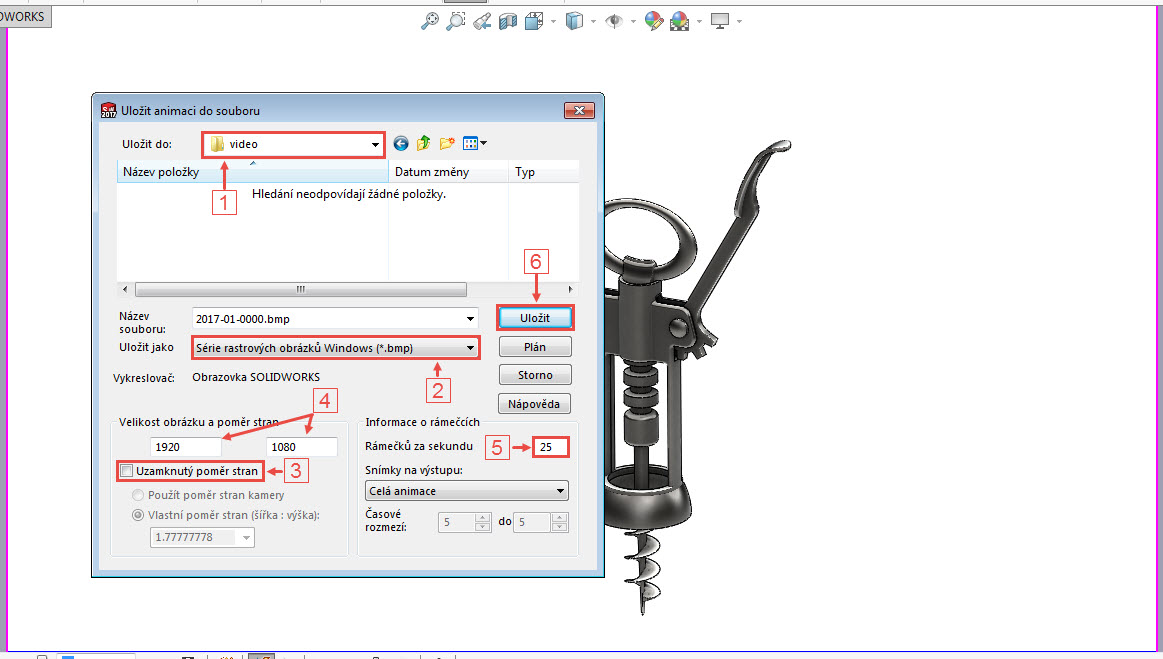Increase the Časové rozmezí value with the stepper
This screenshot has width=1163, height=659.
tap(482, 518)
